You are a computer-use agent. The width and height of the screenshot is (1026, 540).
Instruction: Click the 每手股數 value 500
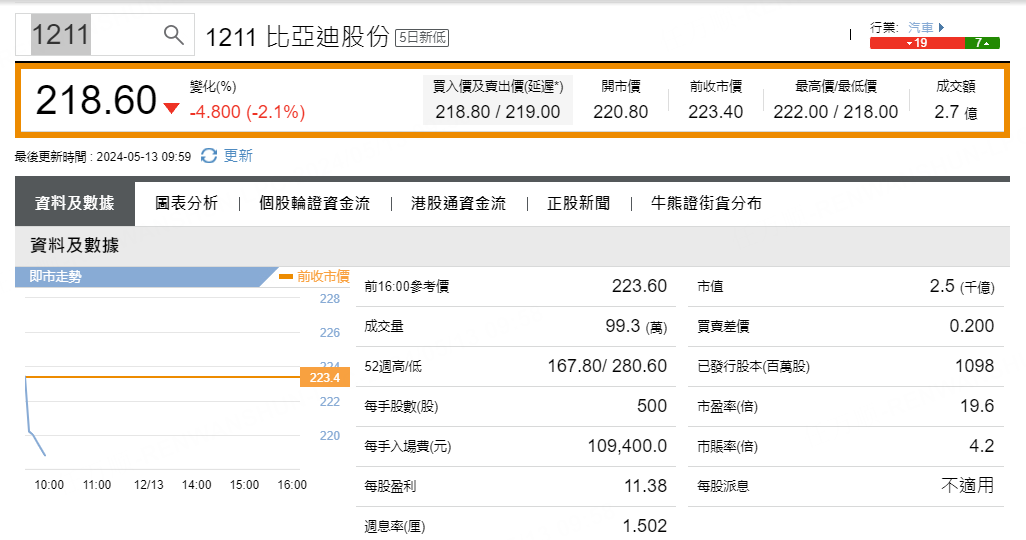tap(652, 406)
